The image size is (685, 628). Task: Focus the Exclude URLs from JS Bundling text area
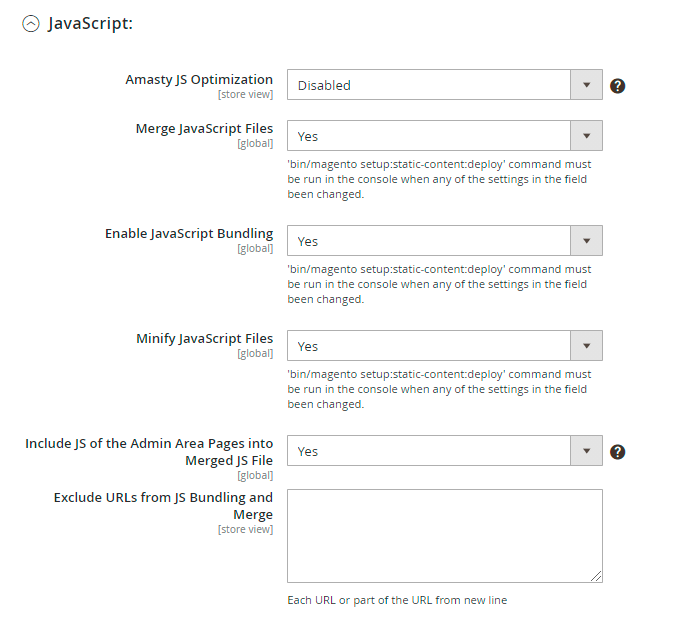pyautogui.click(x=444, y=535)
